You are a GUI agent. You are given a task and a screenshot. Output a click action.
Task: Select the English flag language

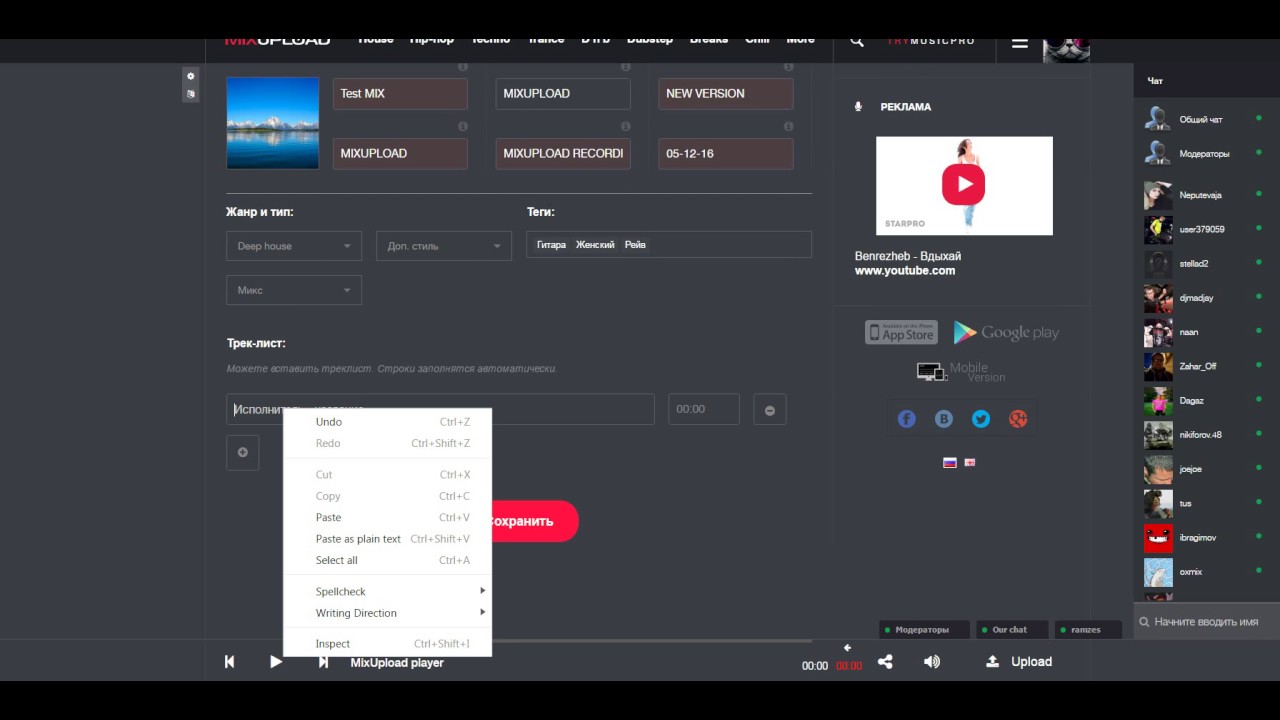click(969, 462)
